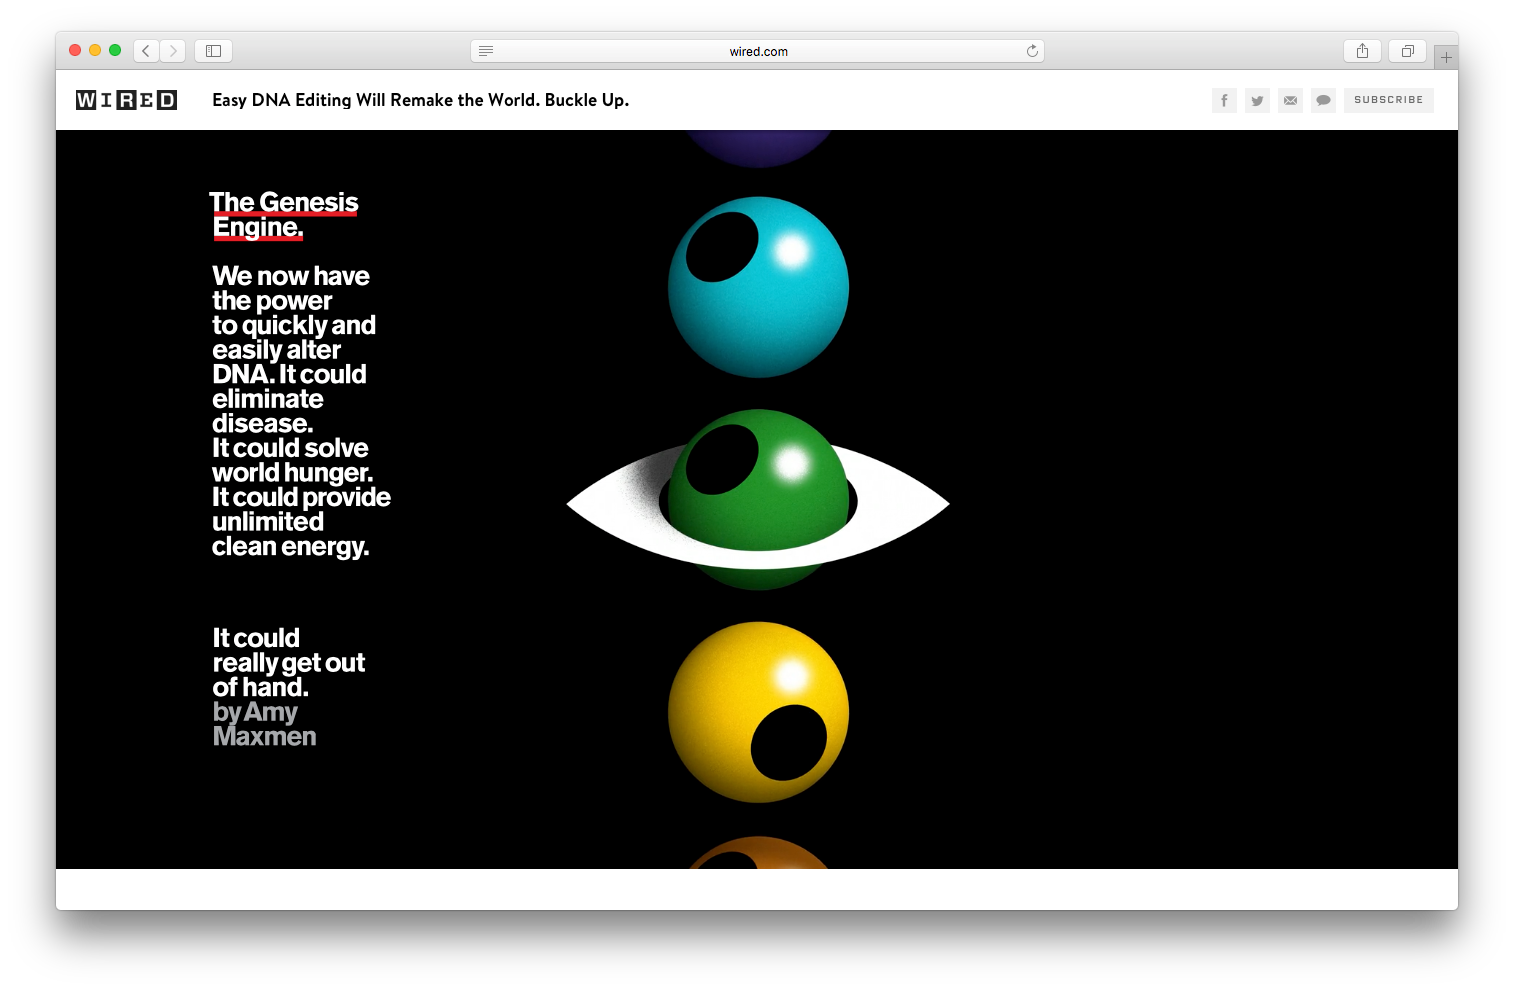Click the article headline in the header

click(x=420, y=100)
